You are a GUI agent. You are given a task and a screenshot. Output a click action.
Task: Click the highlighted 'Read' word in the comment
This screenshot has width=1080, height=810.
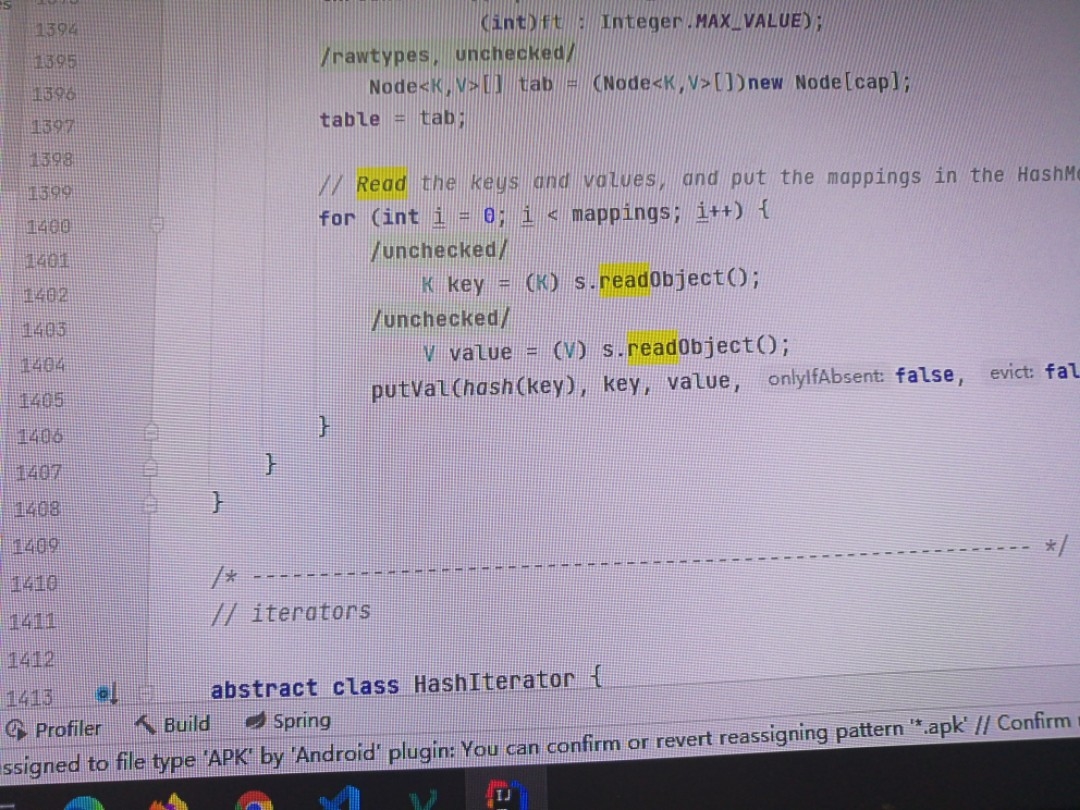pyautogui.click(x=381, y=183)
